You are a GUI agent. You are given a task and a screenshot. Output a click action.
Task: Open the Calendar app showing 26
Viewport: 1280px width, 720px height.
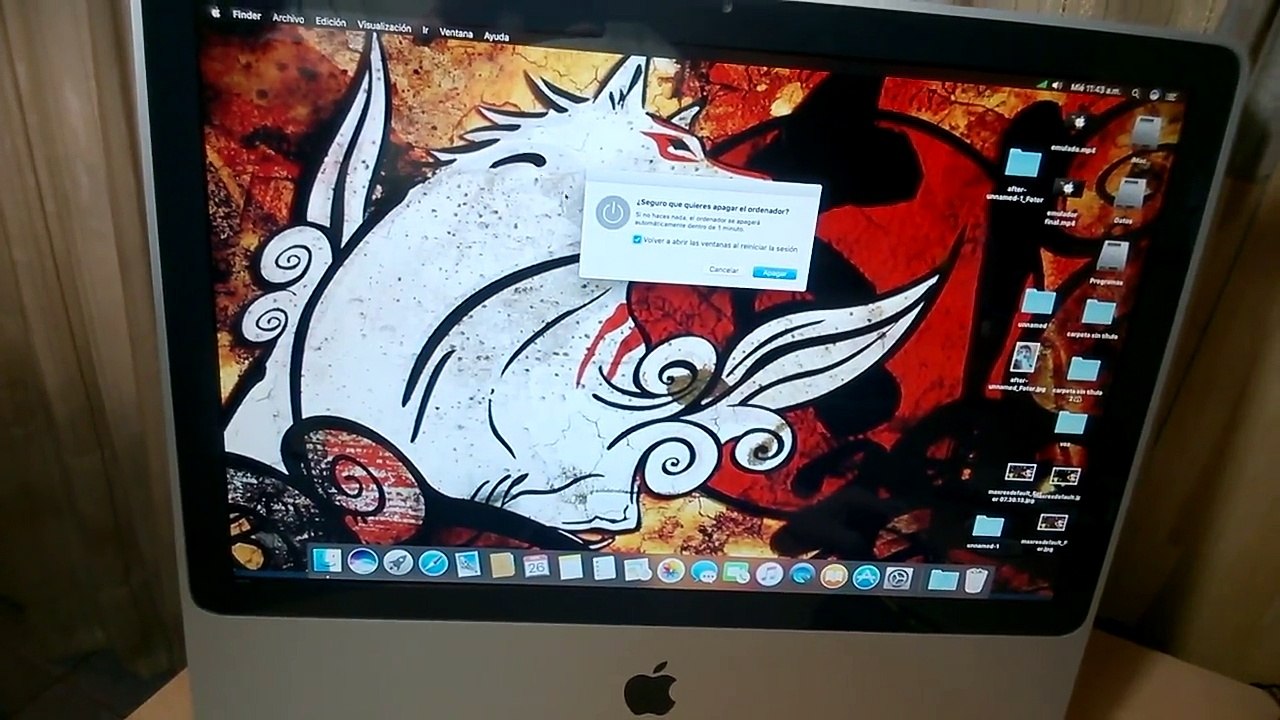tap(536, 566)
